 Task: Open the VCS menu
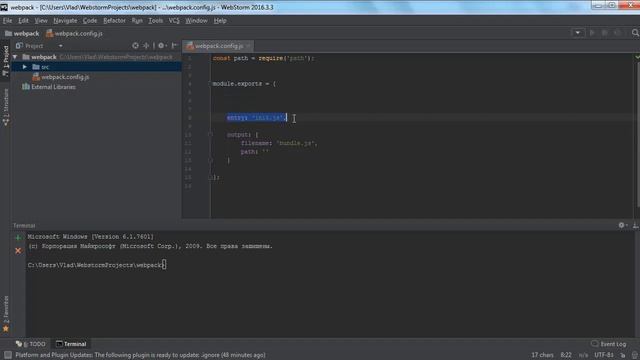click(174, 20)
